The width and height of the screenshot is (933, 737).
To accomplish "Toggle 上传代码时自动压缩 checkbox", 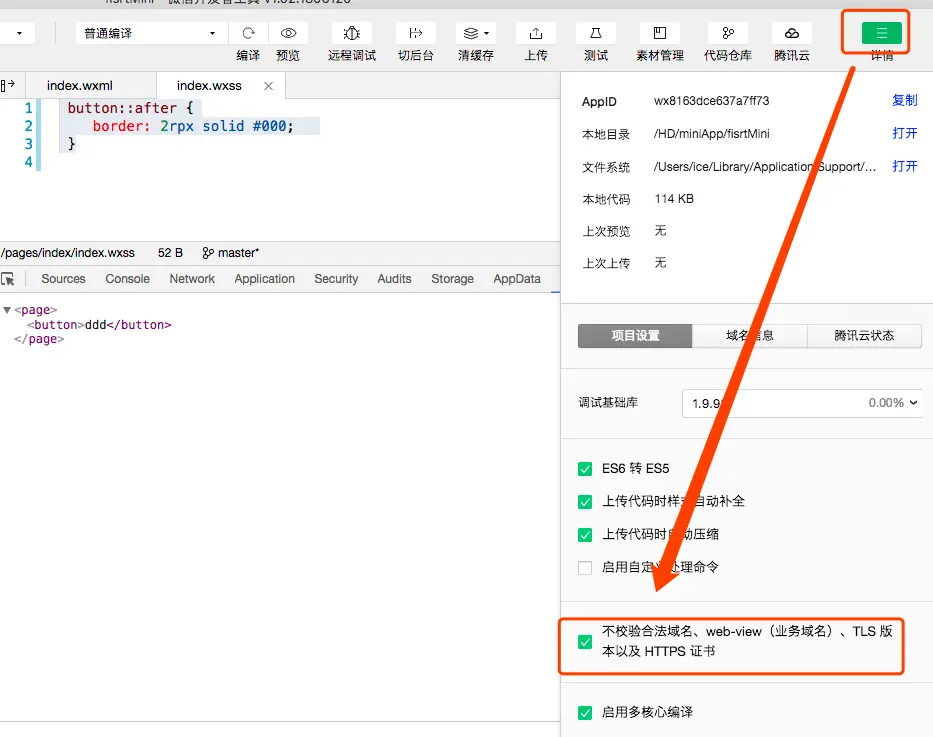I will pyautogui.click(x=585, y=535).
